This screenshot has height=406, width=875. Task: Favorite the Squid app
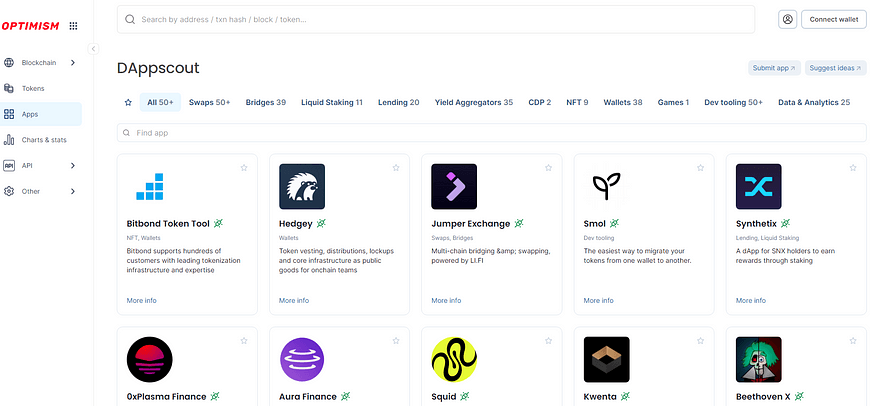pos(549,341)
